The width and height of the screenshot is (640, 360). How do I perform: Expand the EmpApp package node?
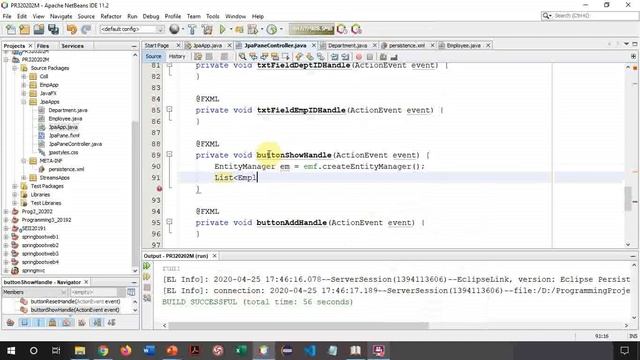[x=24, y=85]
